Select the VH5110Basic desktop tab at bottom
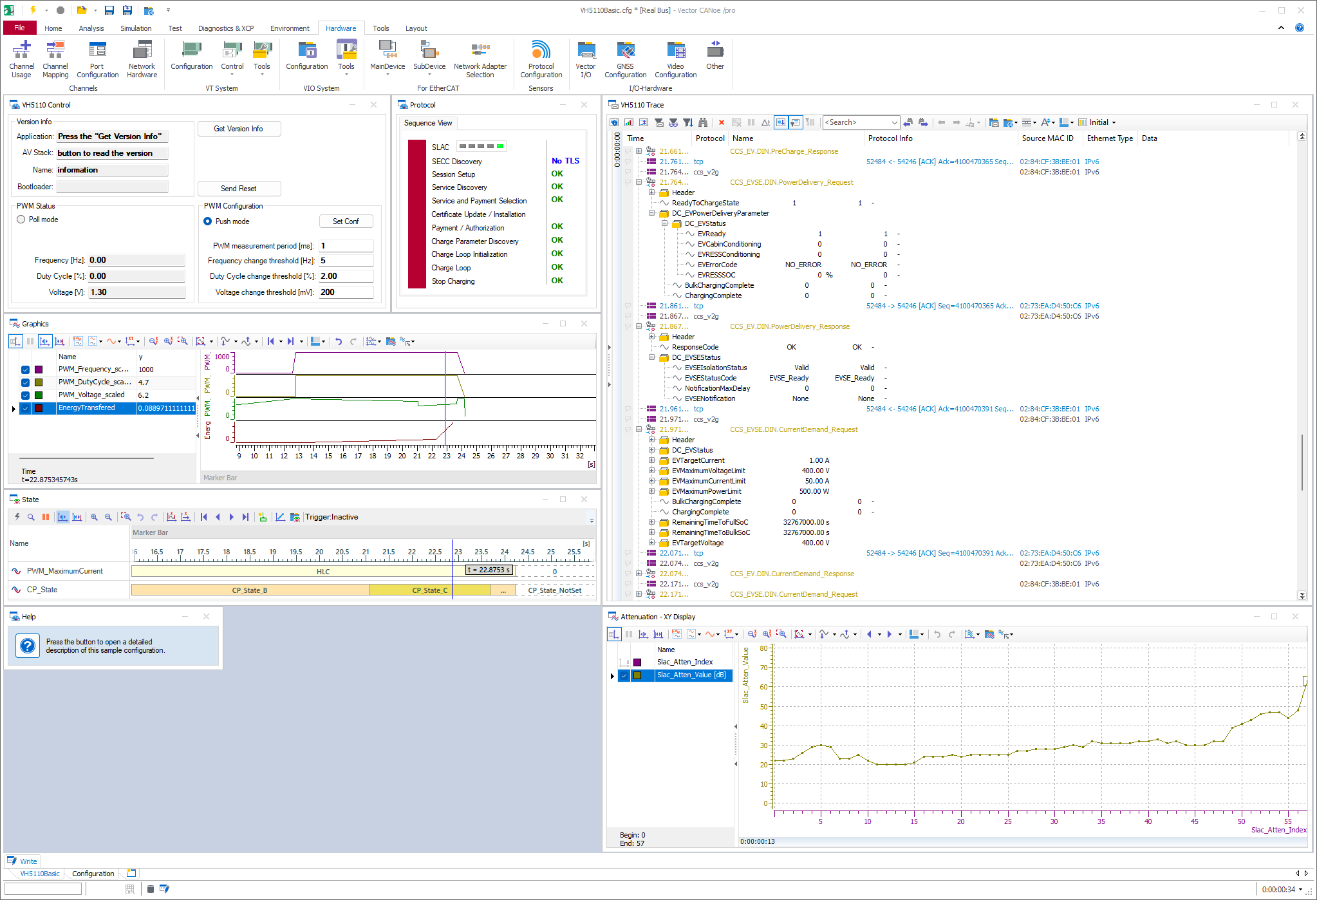1317x900 pixels. tap(39, 873)
